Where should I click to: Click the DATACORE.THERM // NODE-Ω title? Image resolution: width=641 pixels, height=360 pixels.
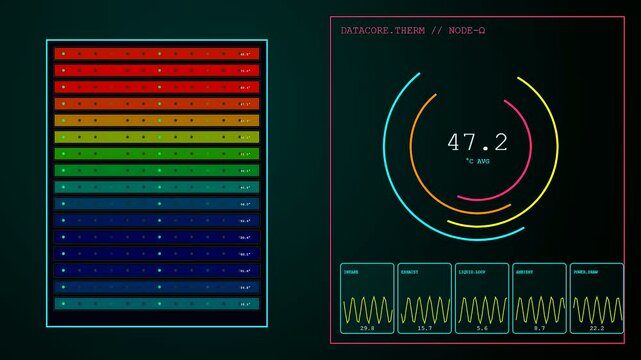point(413,31)
